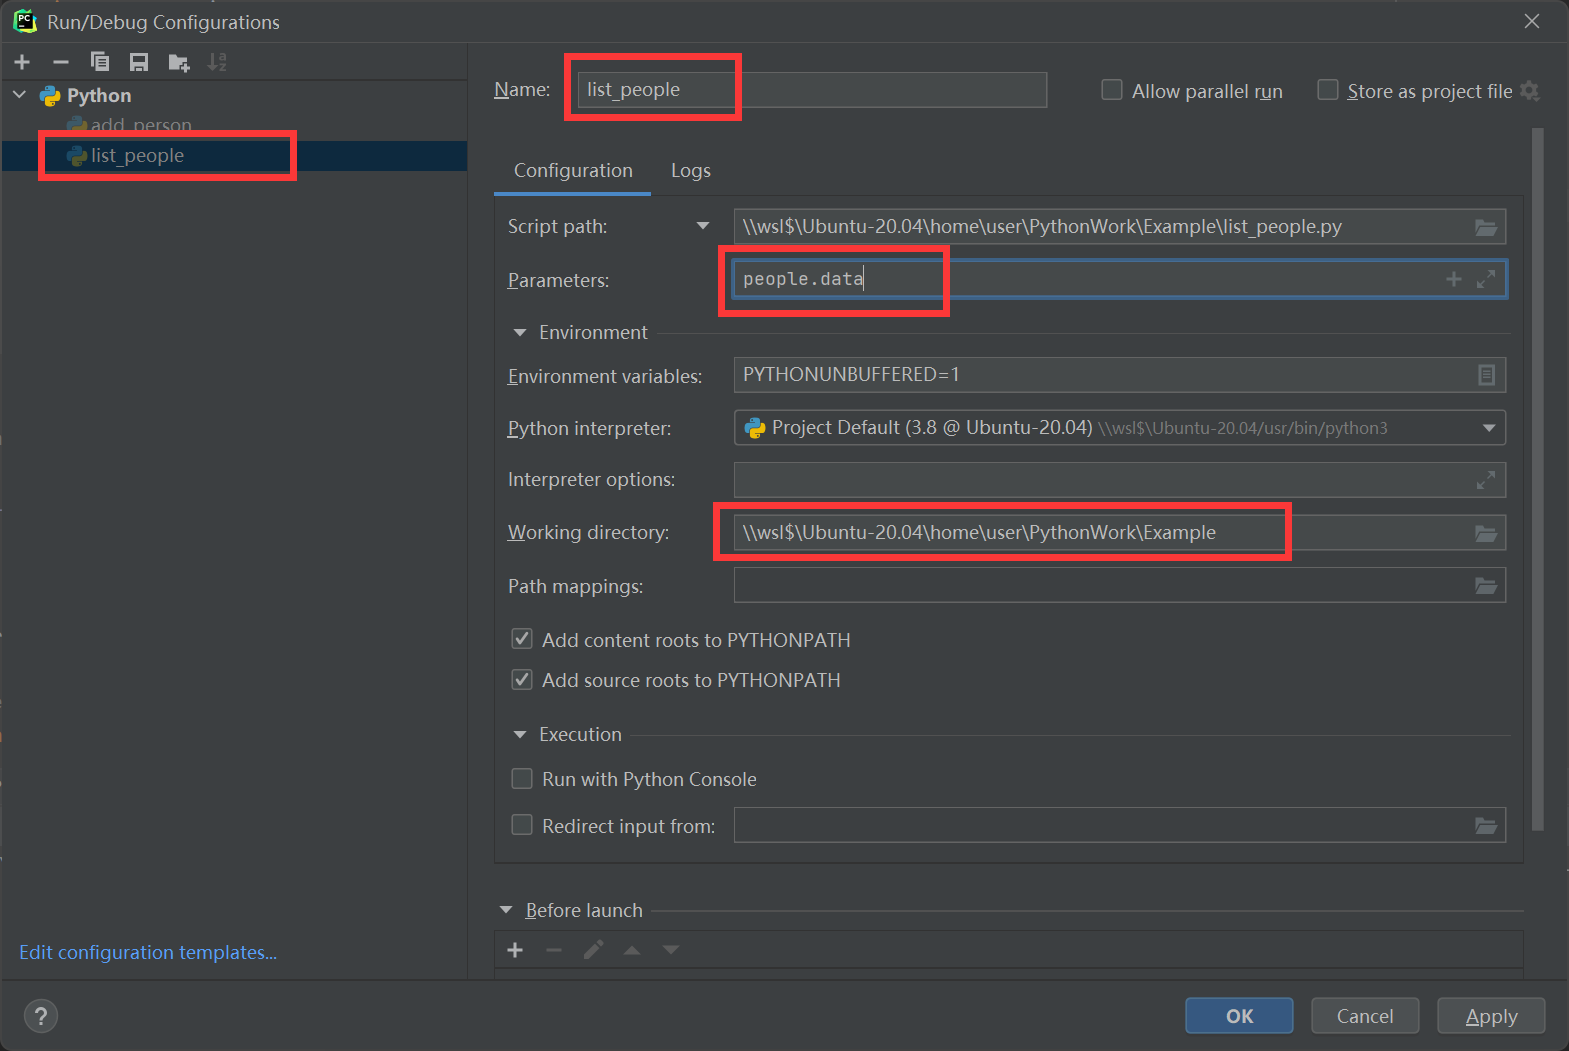The height and width of the screenshot is (1051, 1569).
Task: Switch to the Configuration tab
Action: point(573,171)
